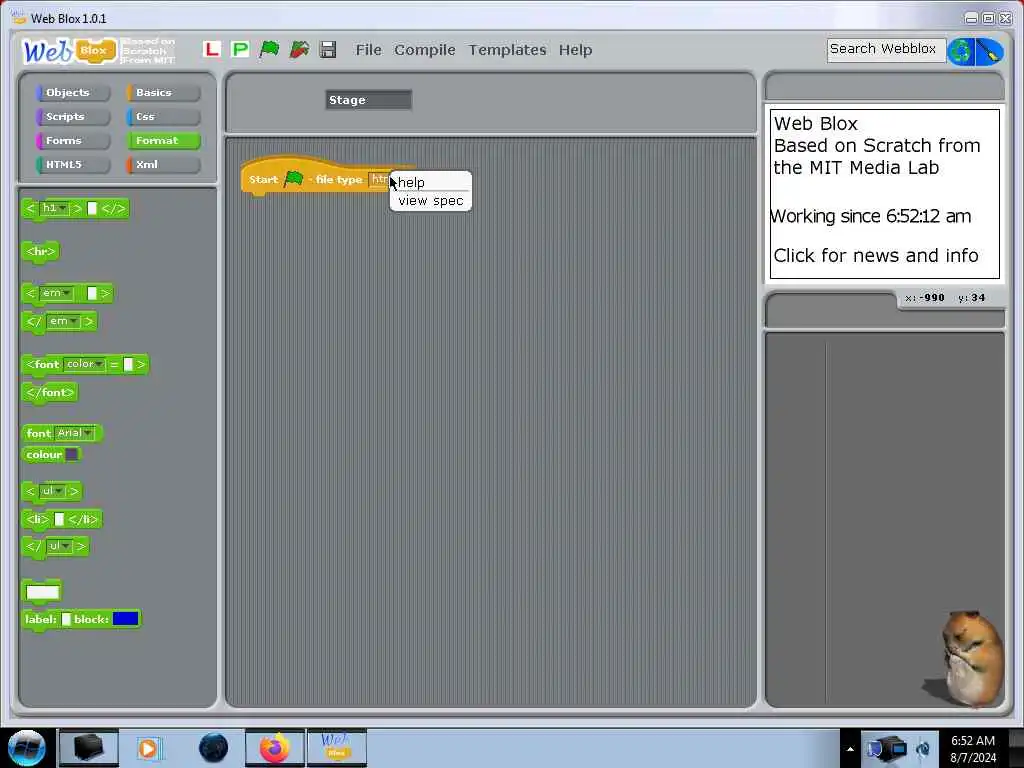Image resolution: width=1024 pixels, height=768 pixels.
Task: Click the blue broom icon at top right
Action: pos(989,52)
